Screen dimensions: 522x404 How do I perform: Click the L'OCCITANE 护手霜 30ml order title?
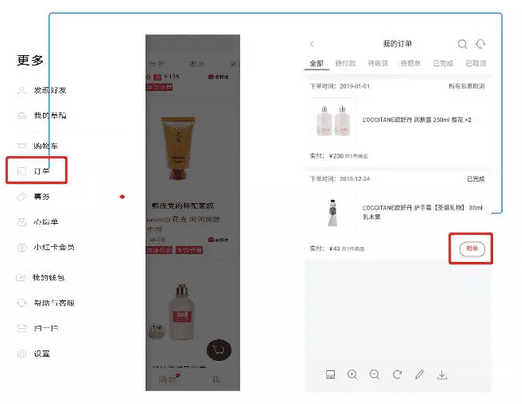[422, 212]
